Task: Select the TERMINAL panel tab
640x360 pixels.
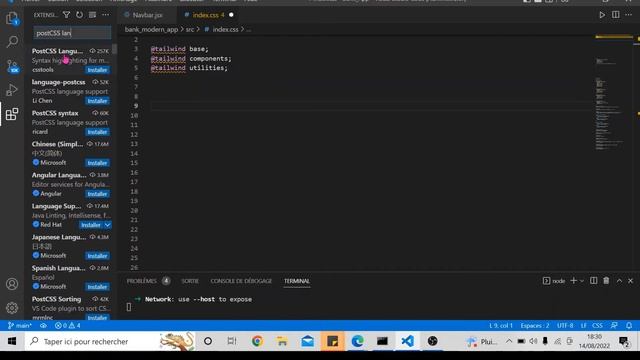Action: (297, 281)
